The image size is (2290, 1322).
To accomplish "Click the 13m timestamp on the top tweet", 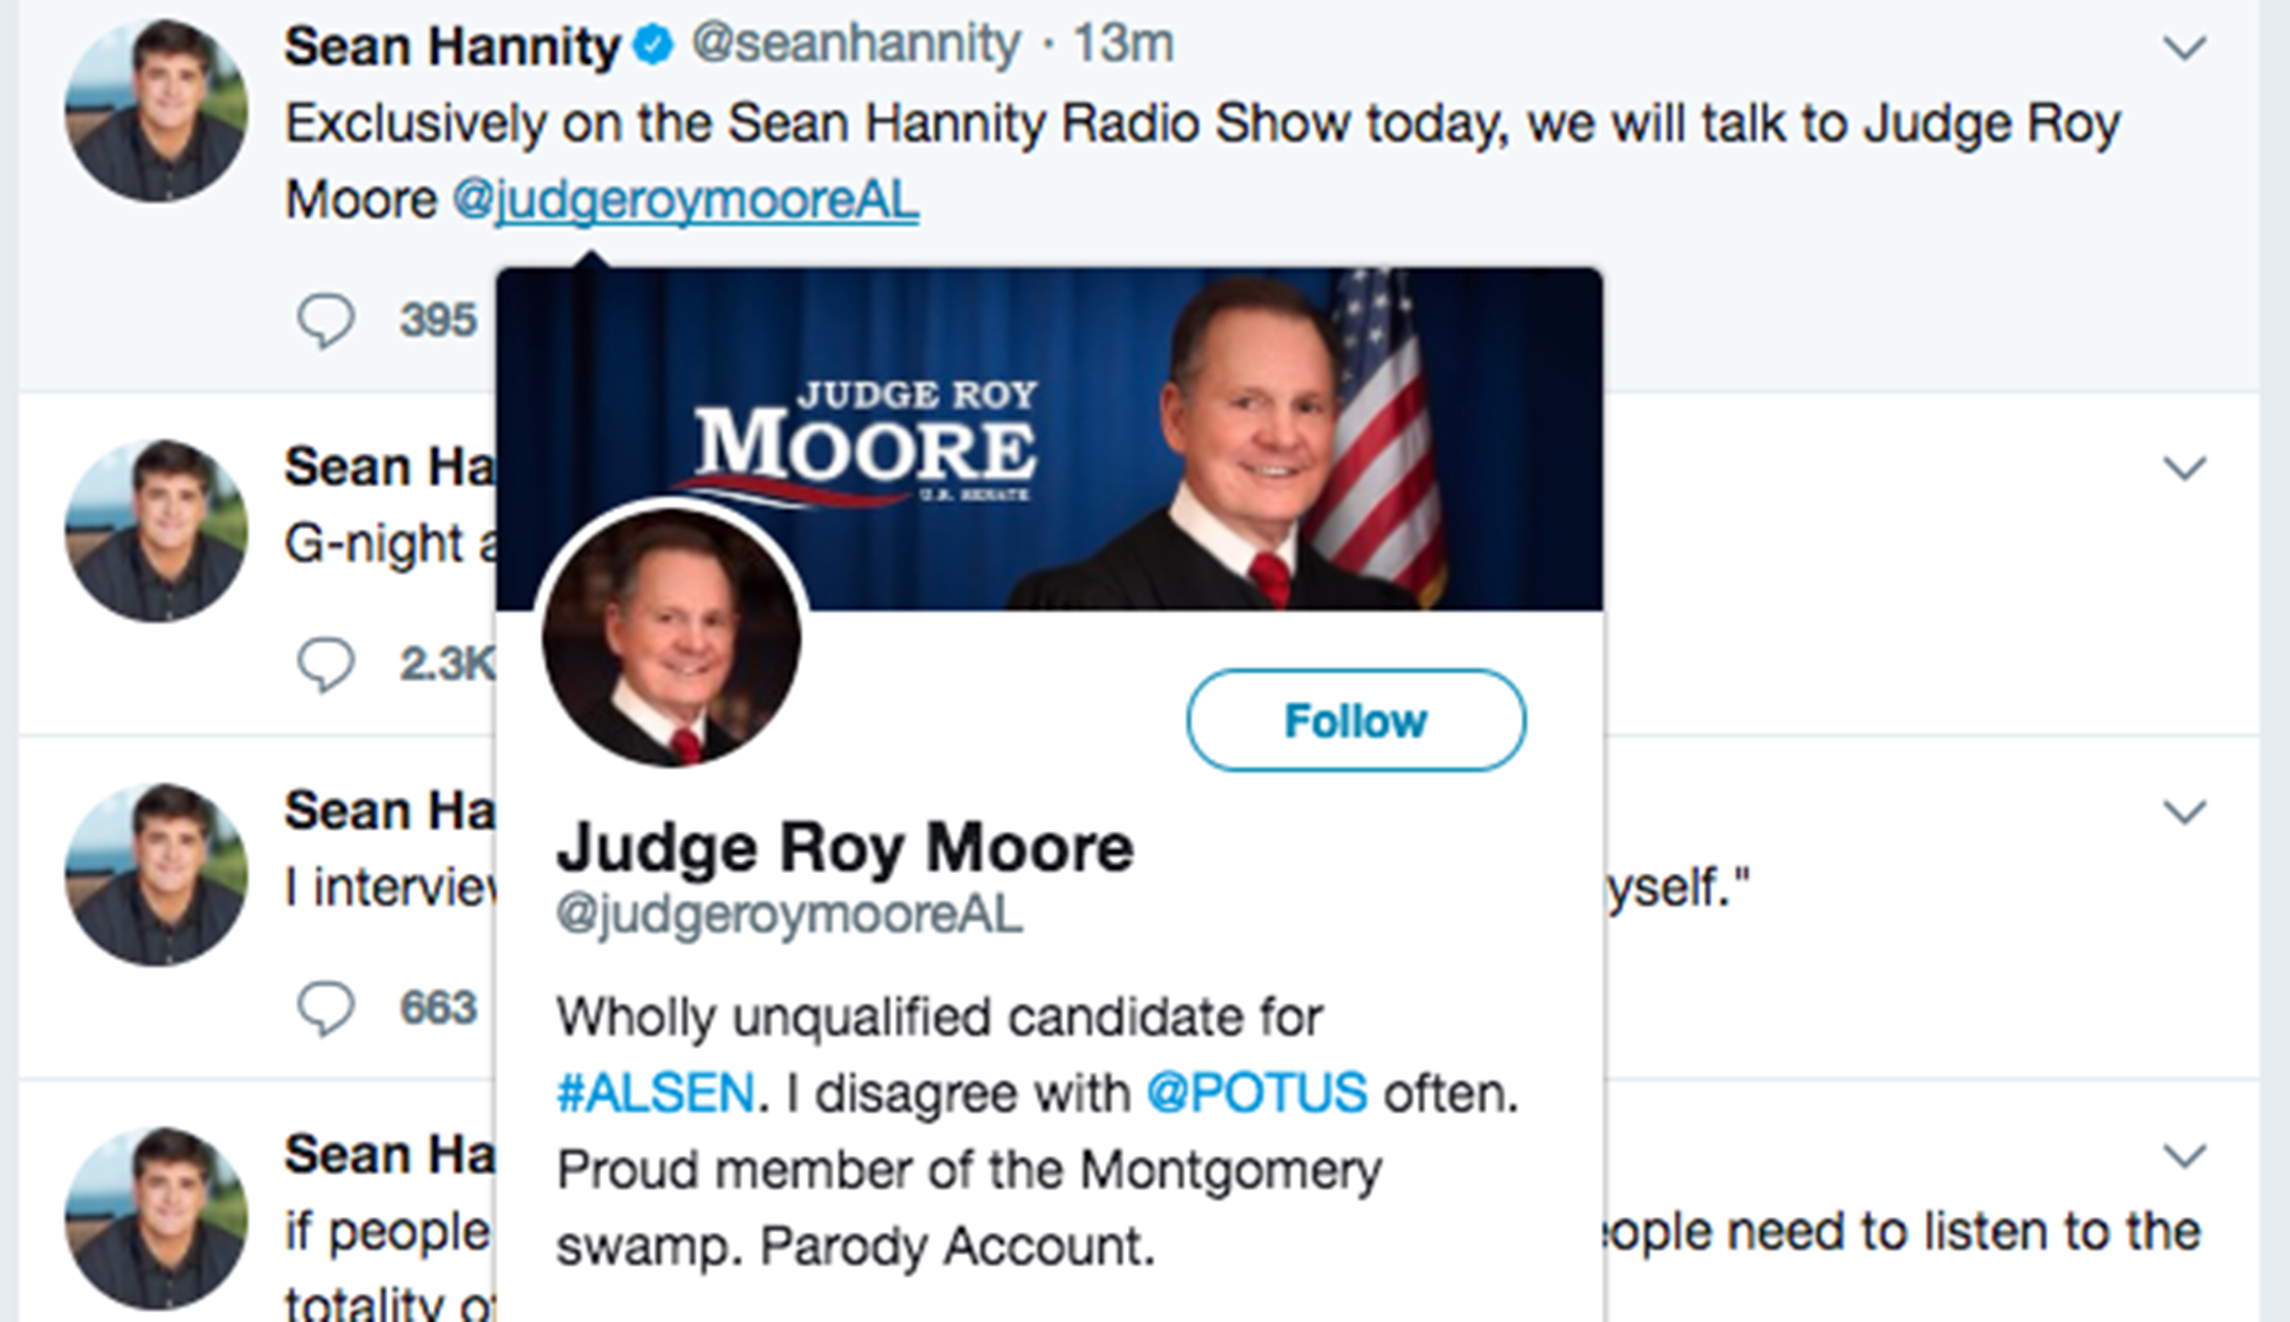I will pos(1123,45).
